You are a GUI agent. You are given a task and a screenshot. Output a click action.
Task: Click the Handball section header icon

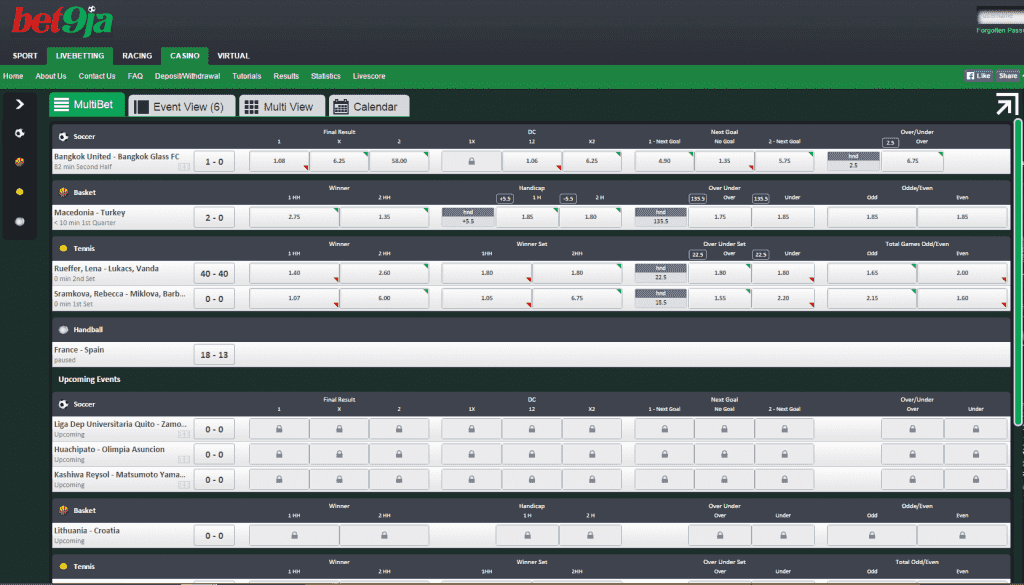(x=63, y=330)
